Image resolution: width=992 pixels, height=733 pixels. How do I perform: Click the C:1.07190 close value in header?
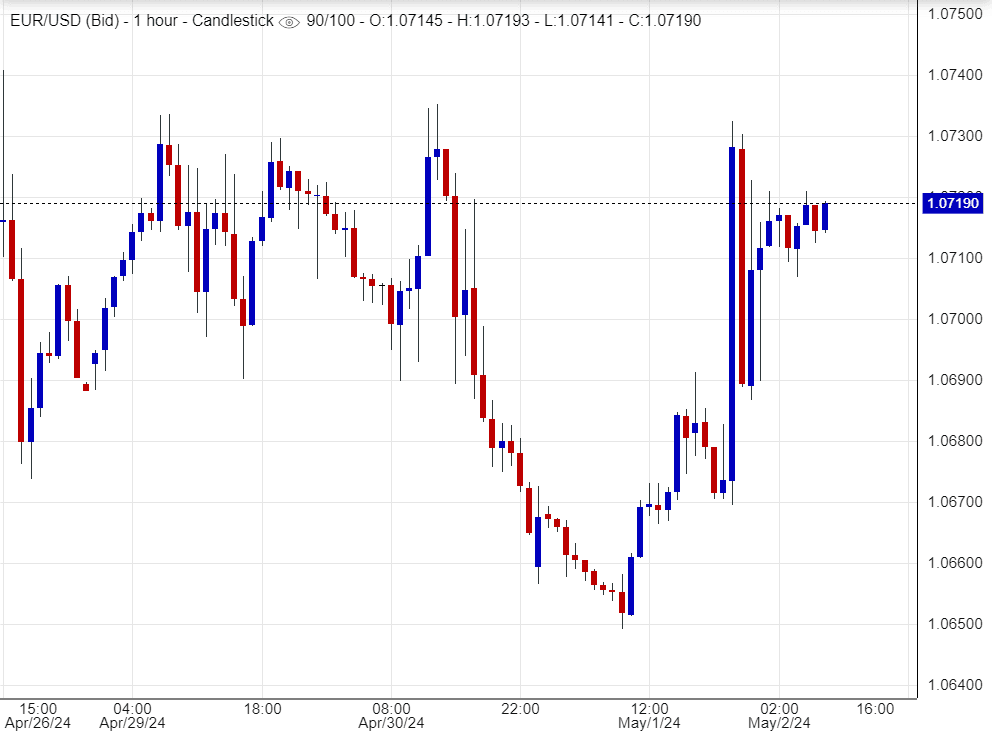point(661,21)
